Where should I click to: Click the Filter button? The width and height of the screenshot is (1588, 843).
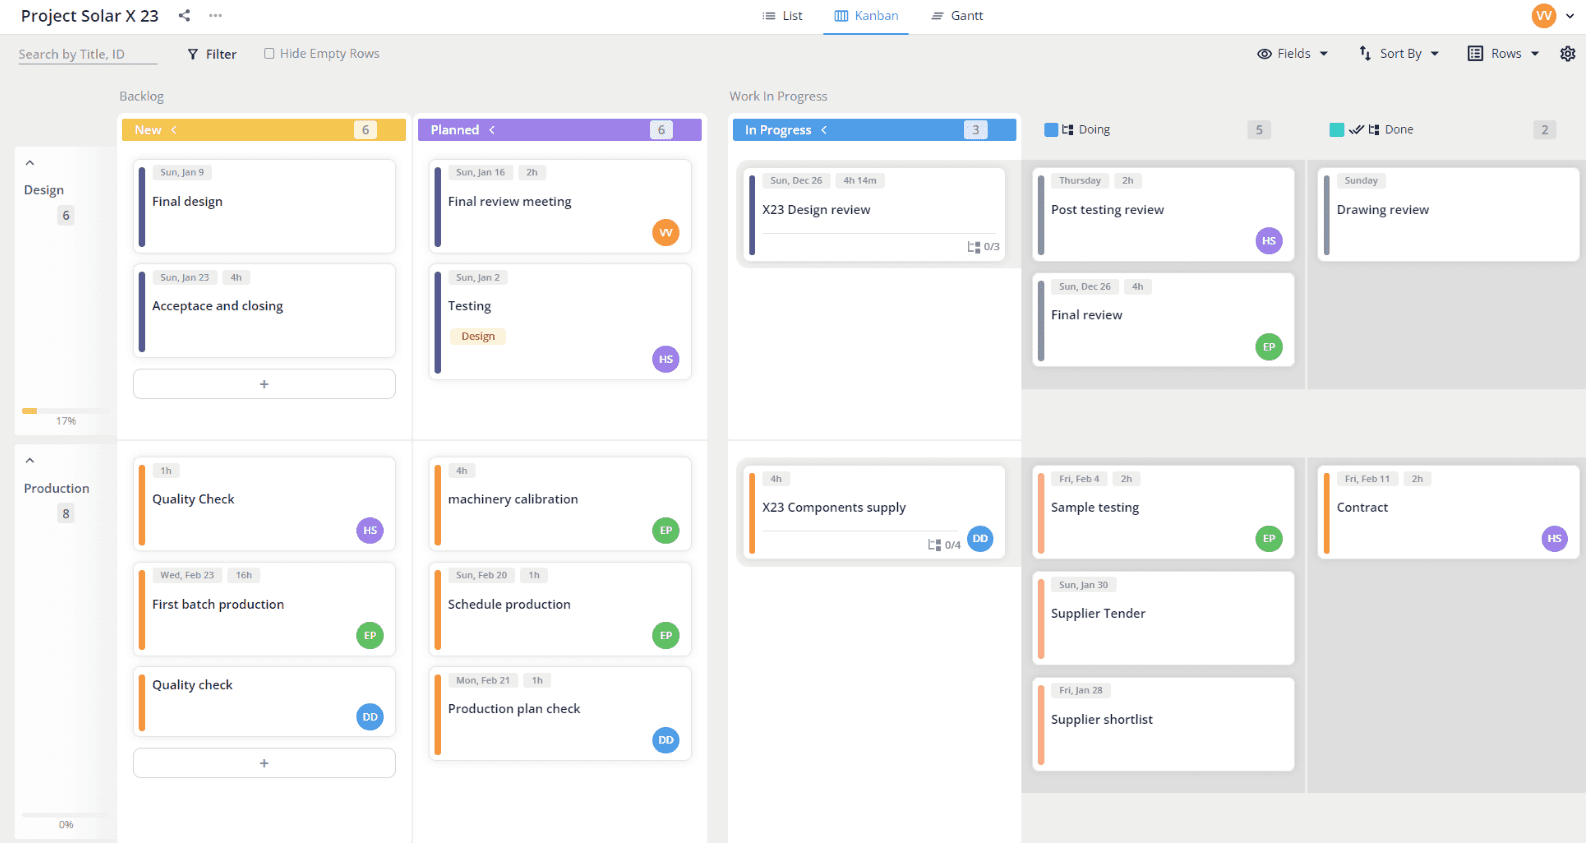212,54
